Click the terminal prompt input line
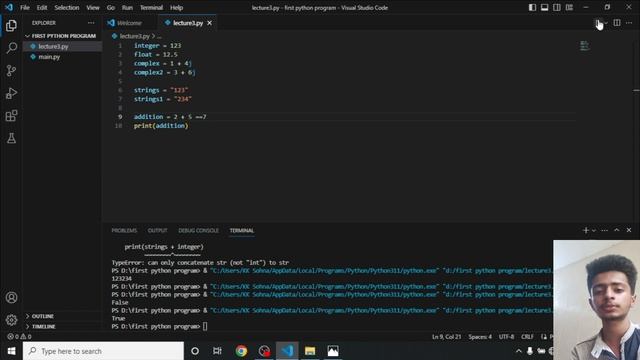 [159, 327]
